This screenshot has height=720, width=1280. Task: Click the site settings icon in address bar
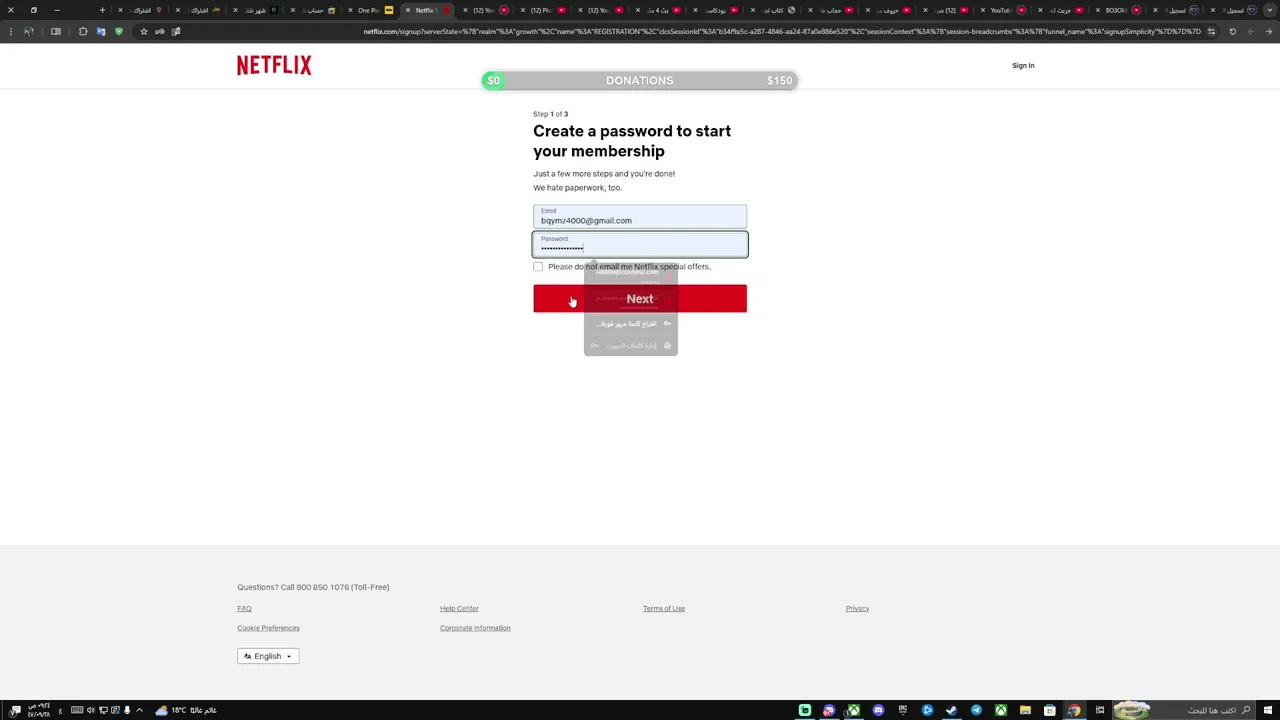pyautogui.click(x=1211, y=31)
